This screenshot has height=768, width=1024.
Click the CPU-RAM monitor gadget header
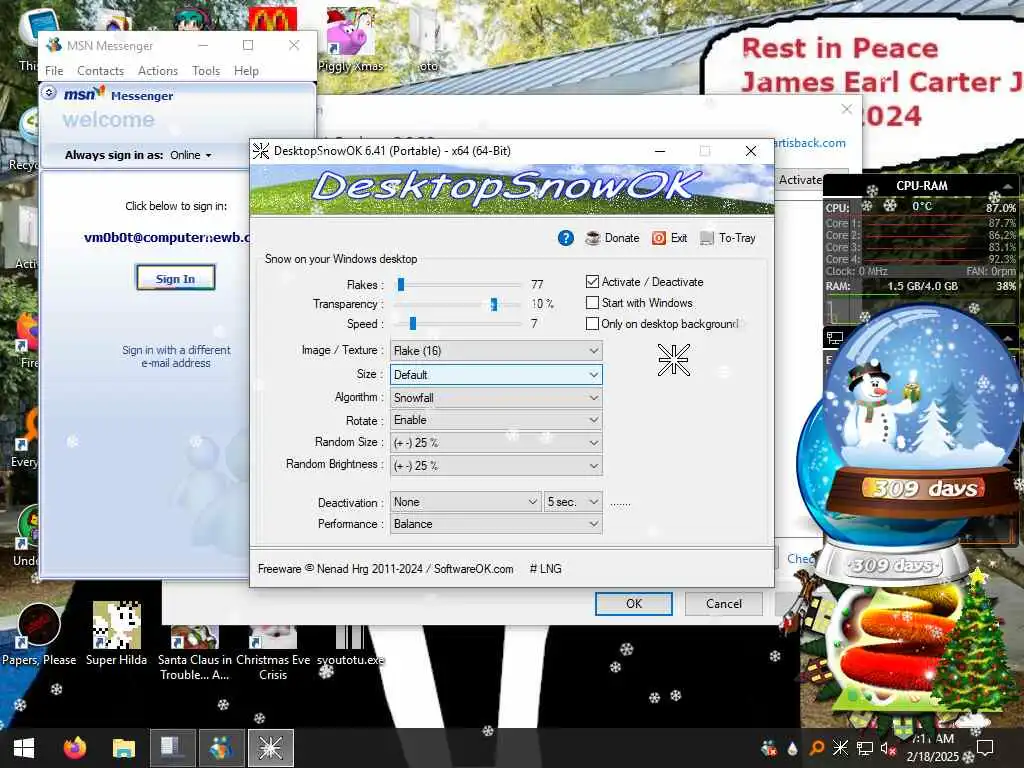pos(921,186)
